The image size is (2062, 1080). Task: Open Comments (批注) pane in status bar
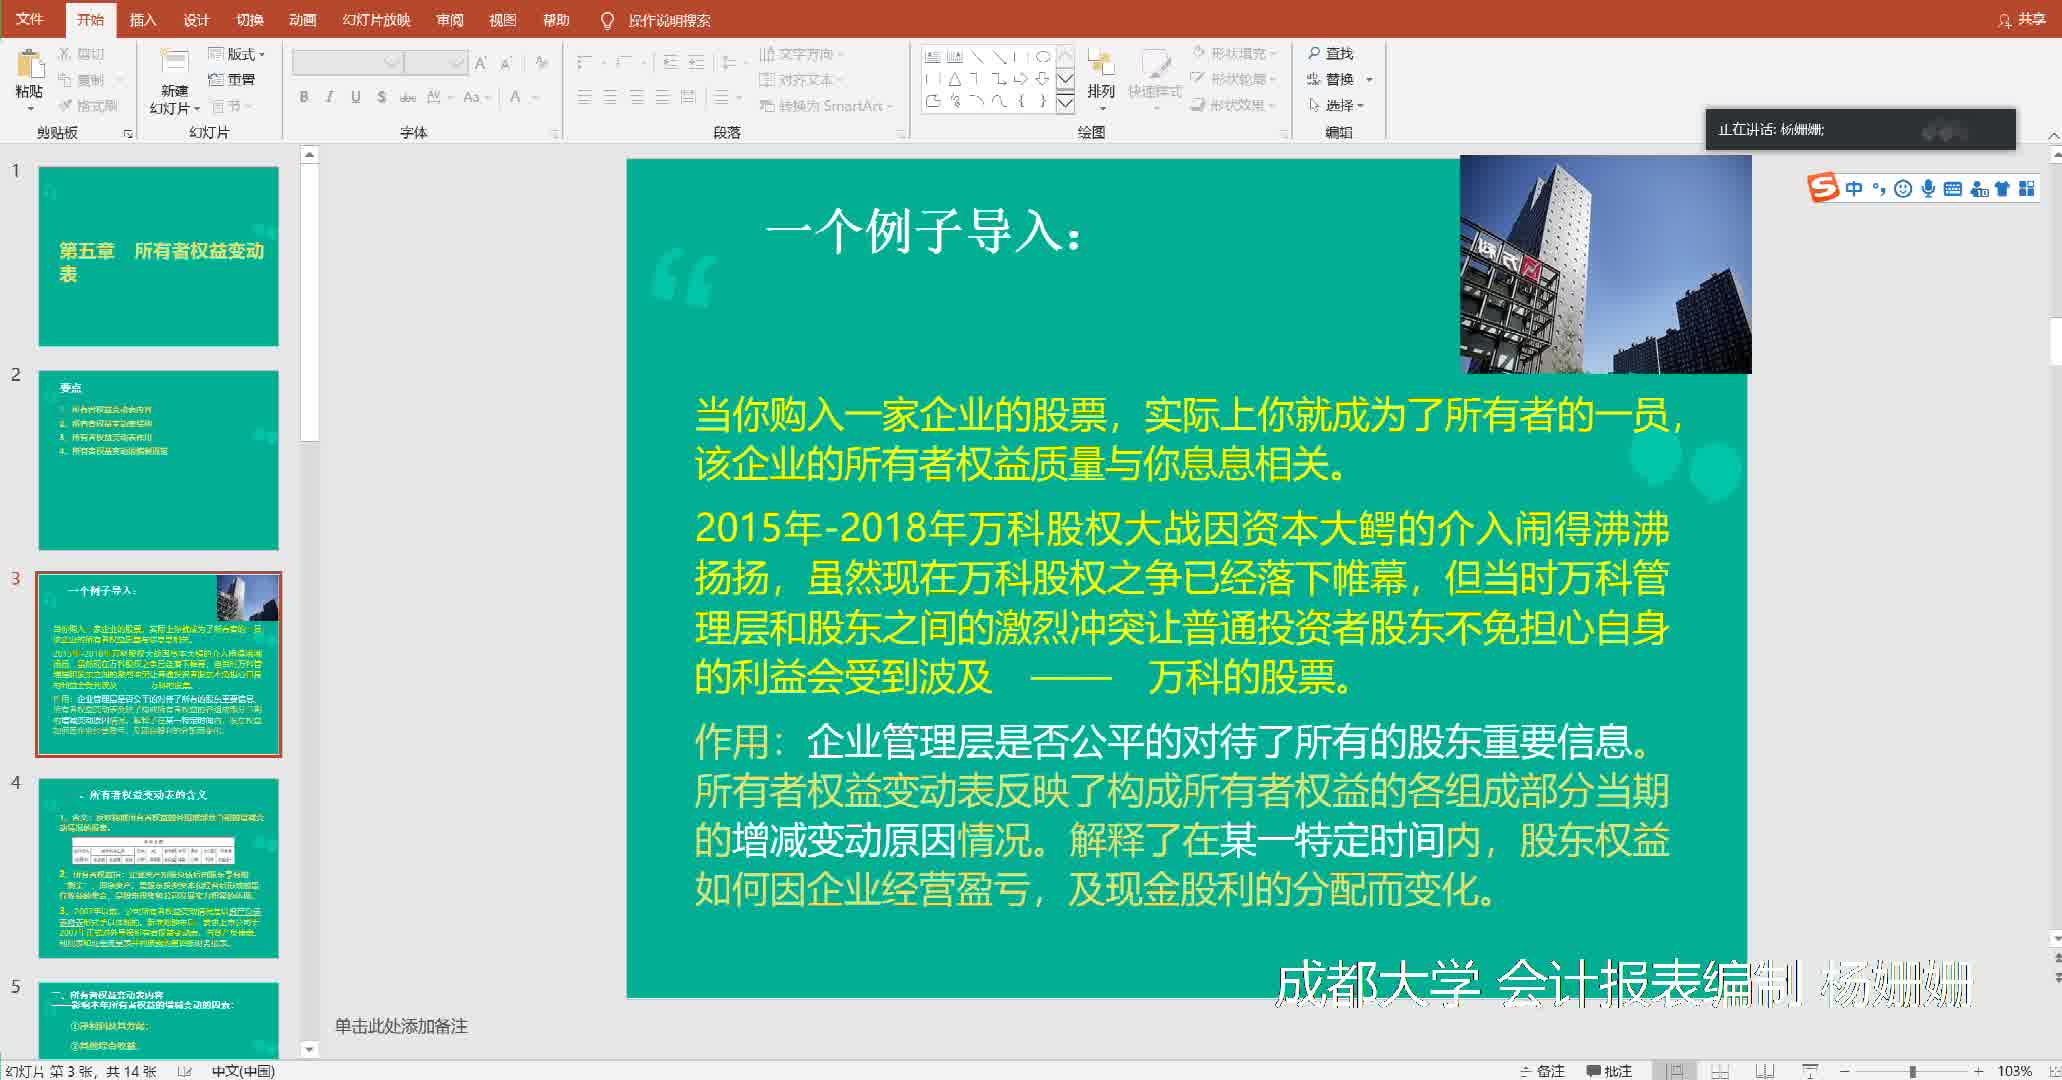tap(1610, 1071)
